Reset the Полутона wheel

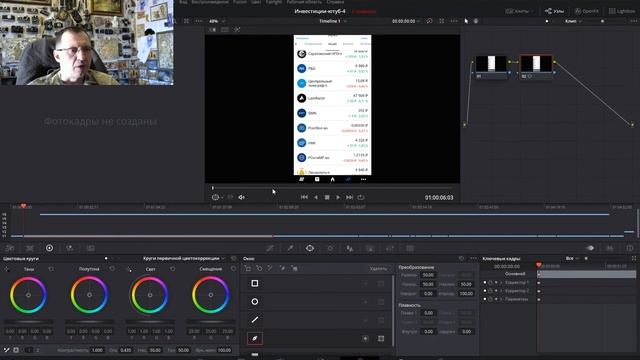click(x=112, y=269)
